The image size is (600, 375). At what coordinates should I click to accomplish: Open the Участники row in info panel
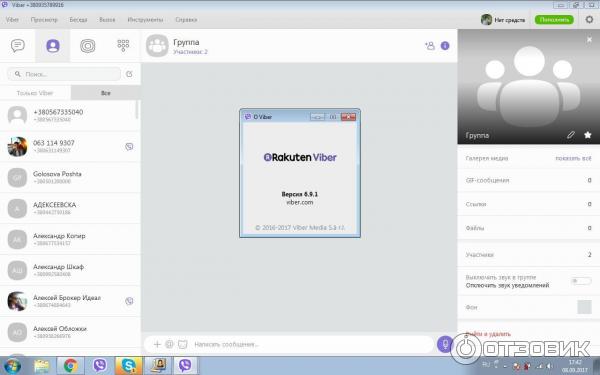[528, 254]
